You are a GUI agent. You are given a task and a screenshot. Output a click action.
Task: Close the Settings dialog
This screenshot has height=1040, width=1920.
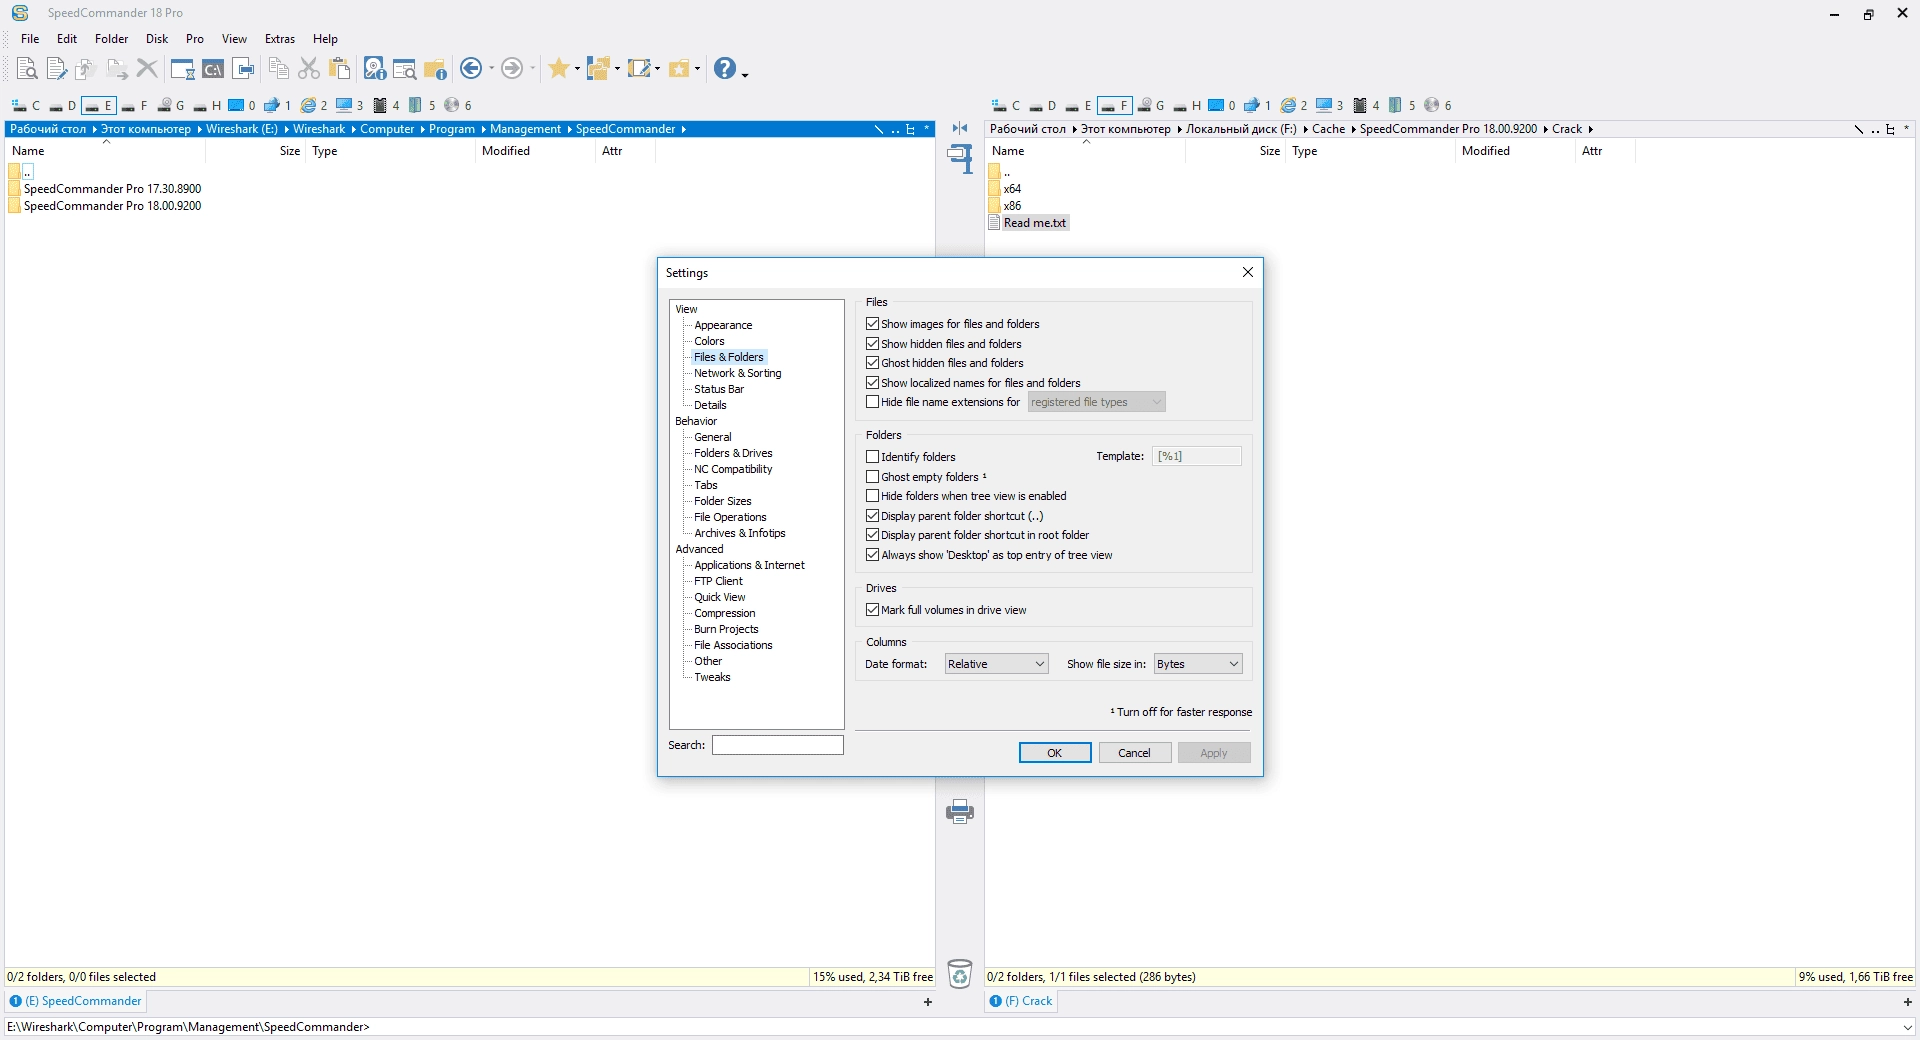1247,272
